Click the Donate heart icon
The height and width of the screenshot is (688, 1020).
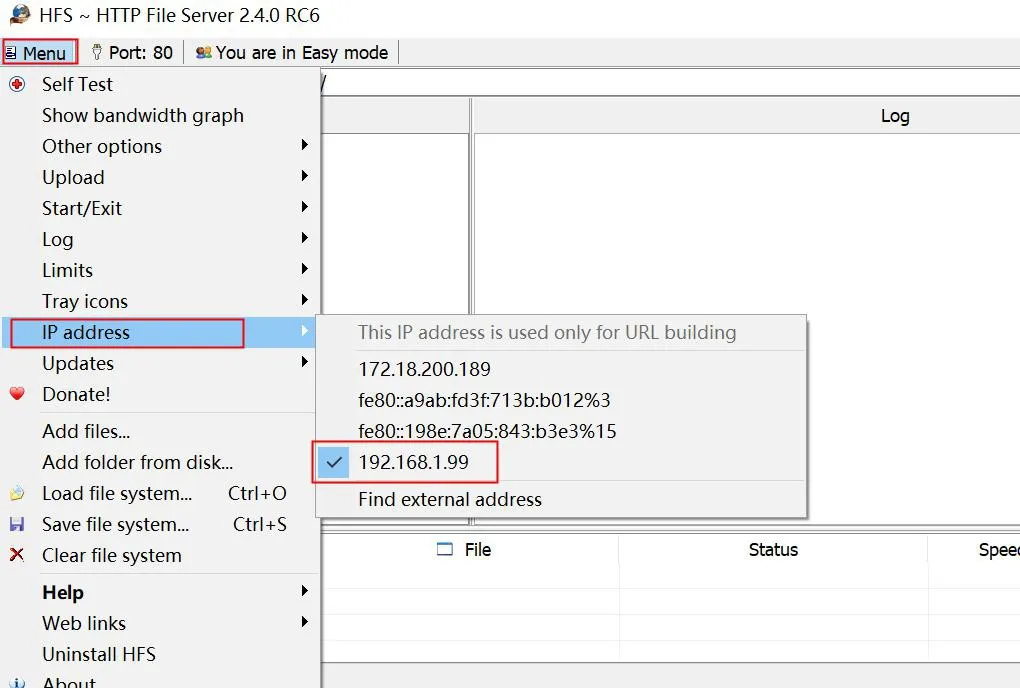tap(15, 394)
